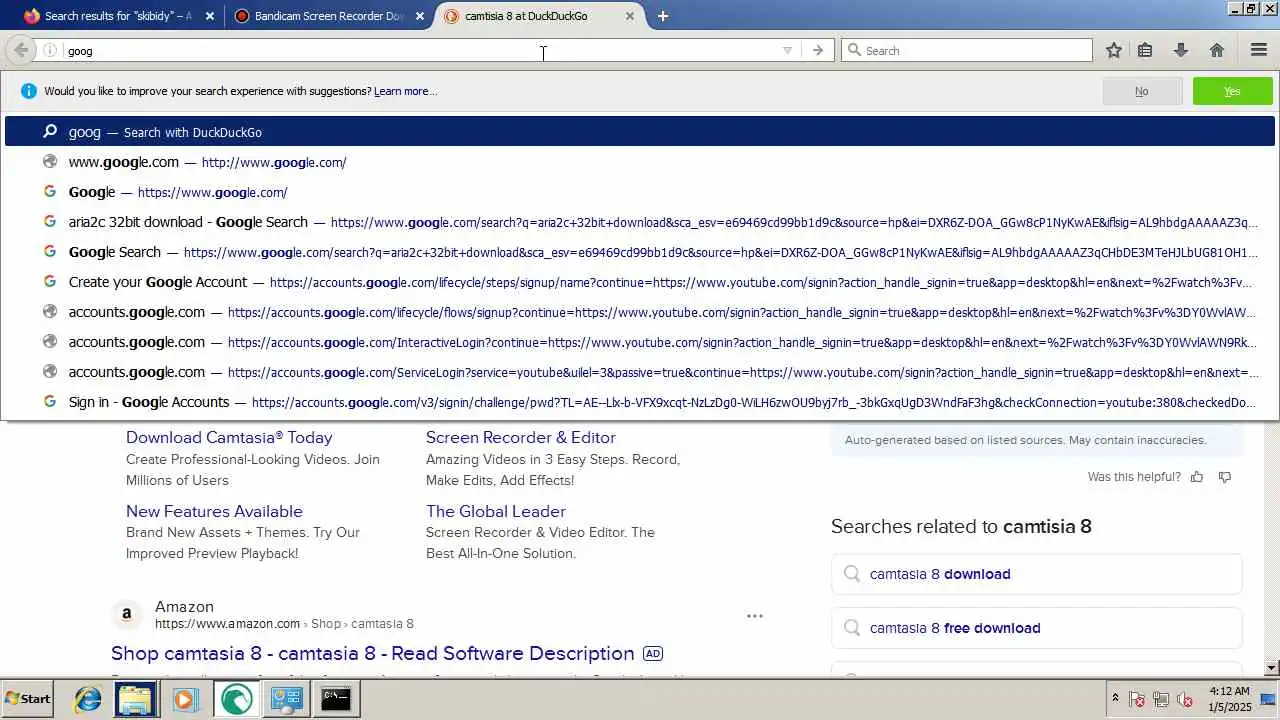
Task: Select accounts.google.com ServiceLogin suggestion
Action: 640,372
